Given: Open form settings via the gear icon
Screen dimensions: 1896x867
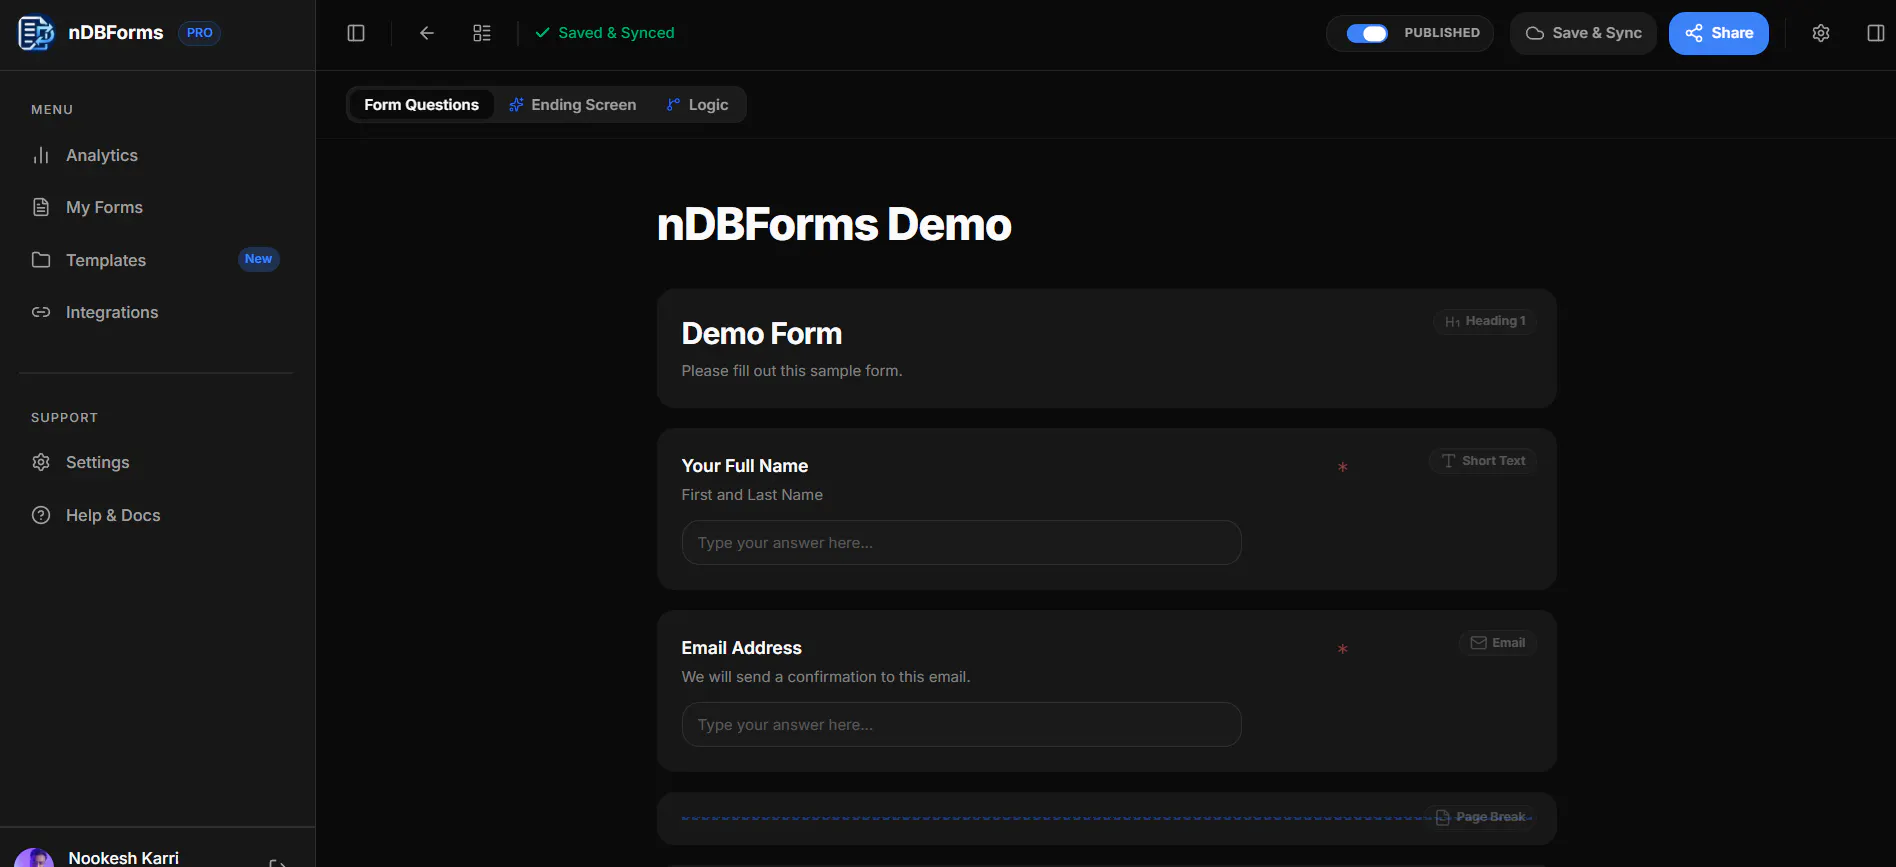Looking at the screenshot, I should click(1821, 33).
